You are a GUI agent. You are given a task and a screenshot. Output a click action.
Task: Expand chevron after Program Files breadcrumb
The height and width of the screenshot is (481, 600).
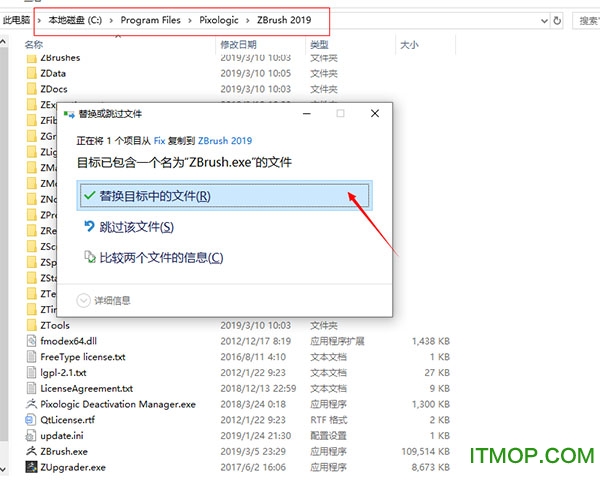tap(190, 20)
